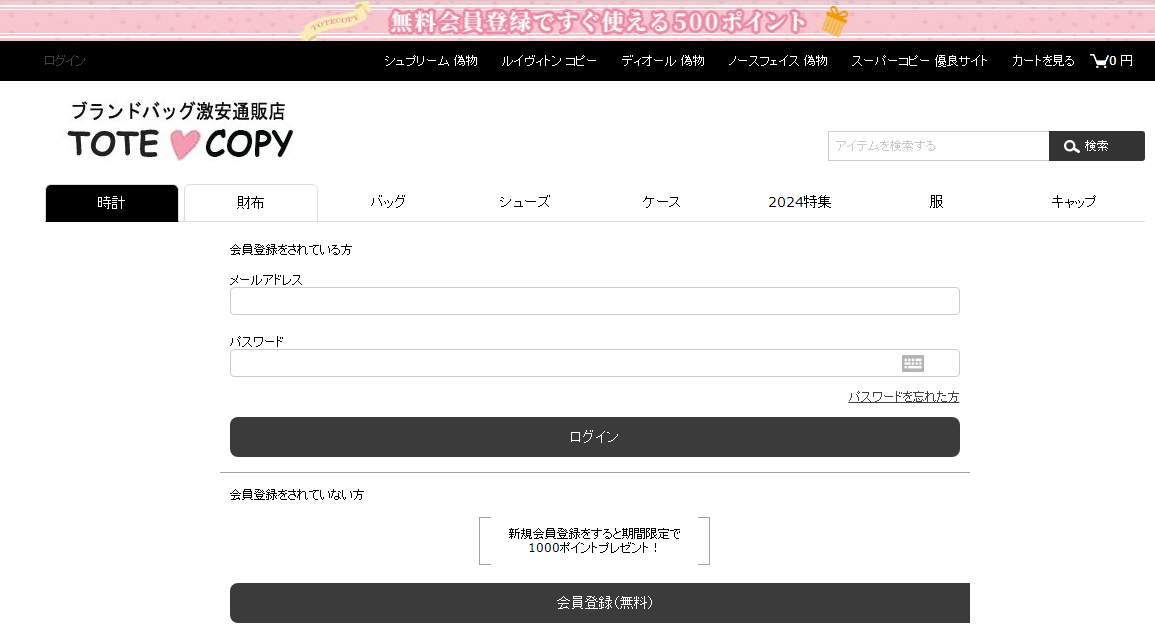Select the 時計 category tab
The image size is (1155, 627).
click(112, 203)
